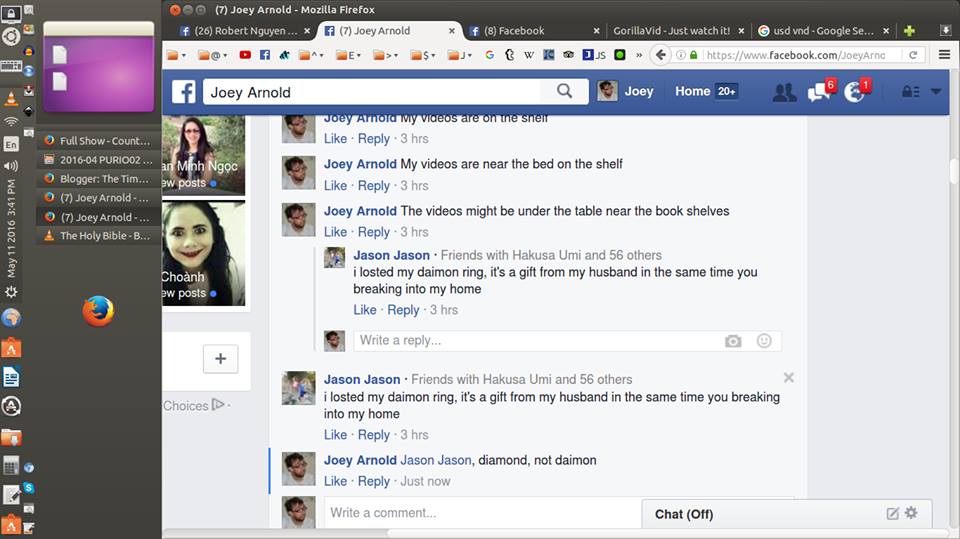Open the green circle bookmark icon
The image size is (960, 539).
pyautogui.click(x=620, y=55)
